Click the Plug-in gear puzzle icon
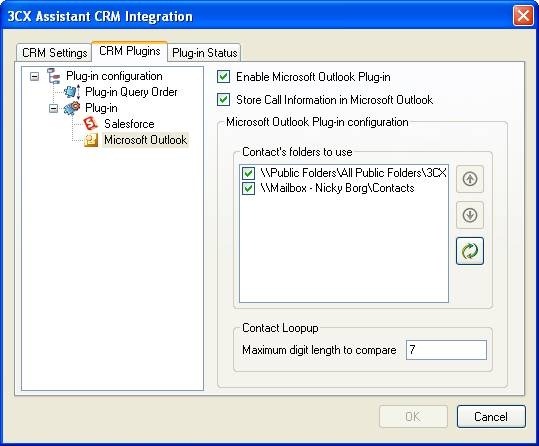This screenshot has height=446, width=539. 72,108
